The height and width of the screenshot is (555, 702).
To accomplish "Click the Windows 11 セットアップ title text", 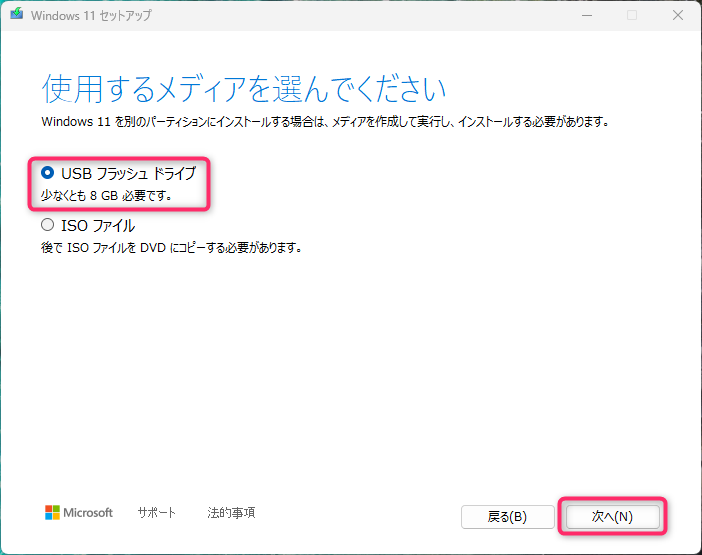I will click(x=91, y=16).
